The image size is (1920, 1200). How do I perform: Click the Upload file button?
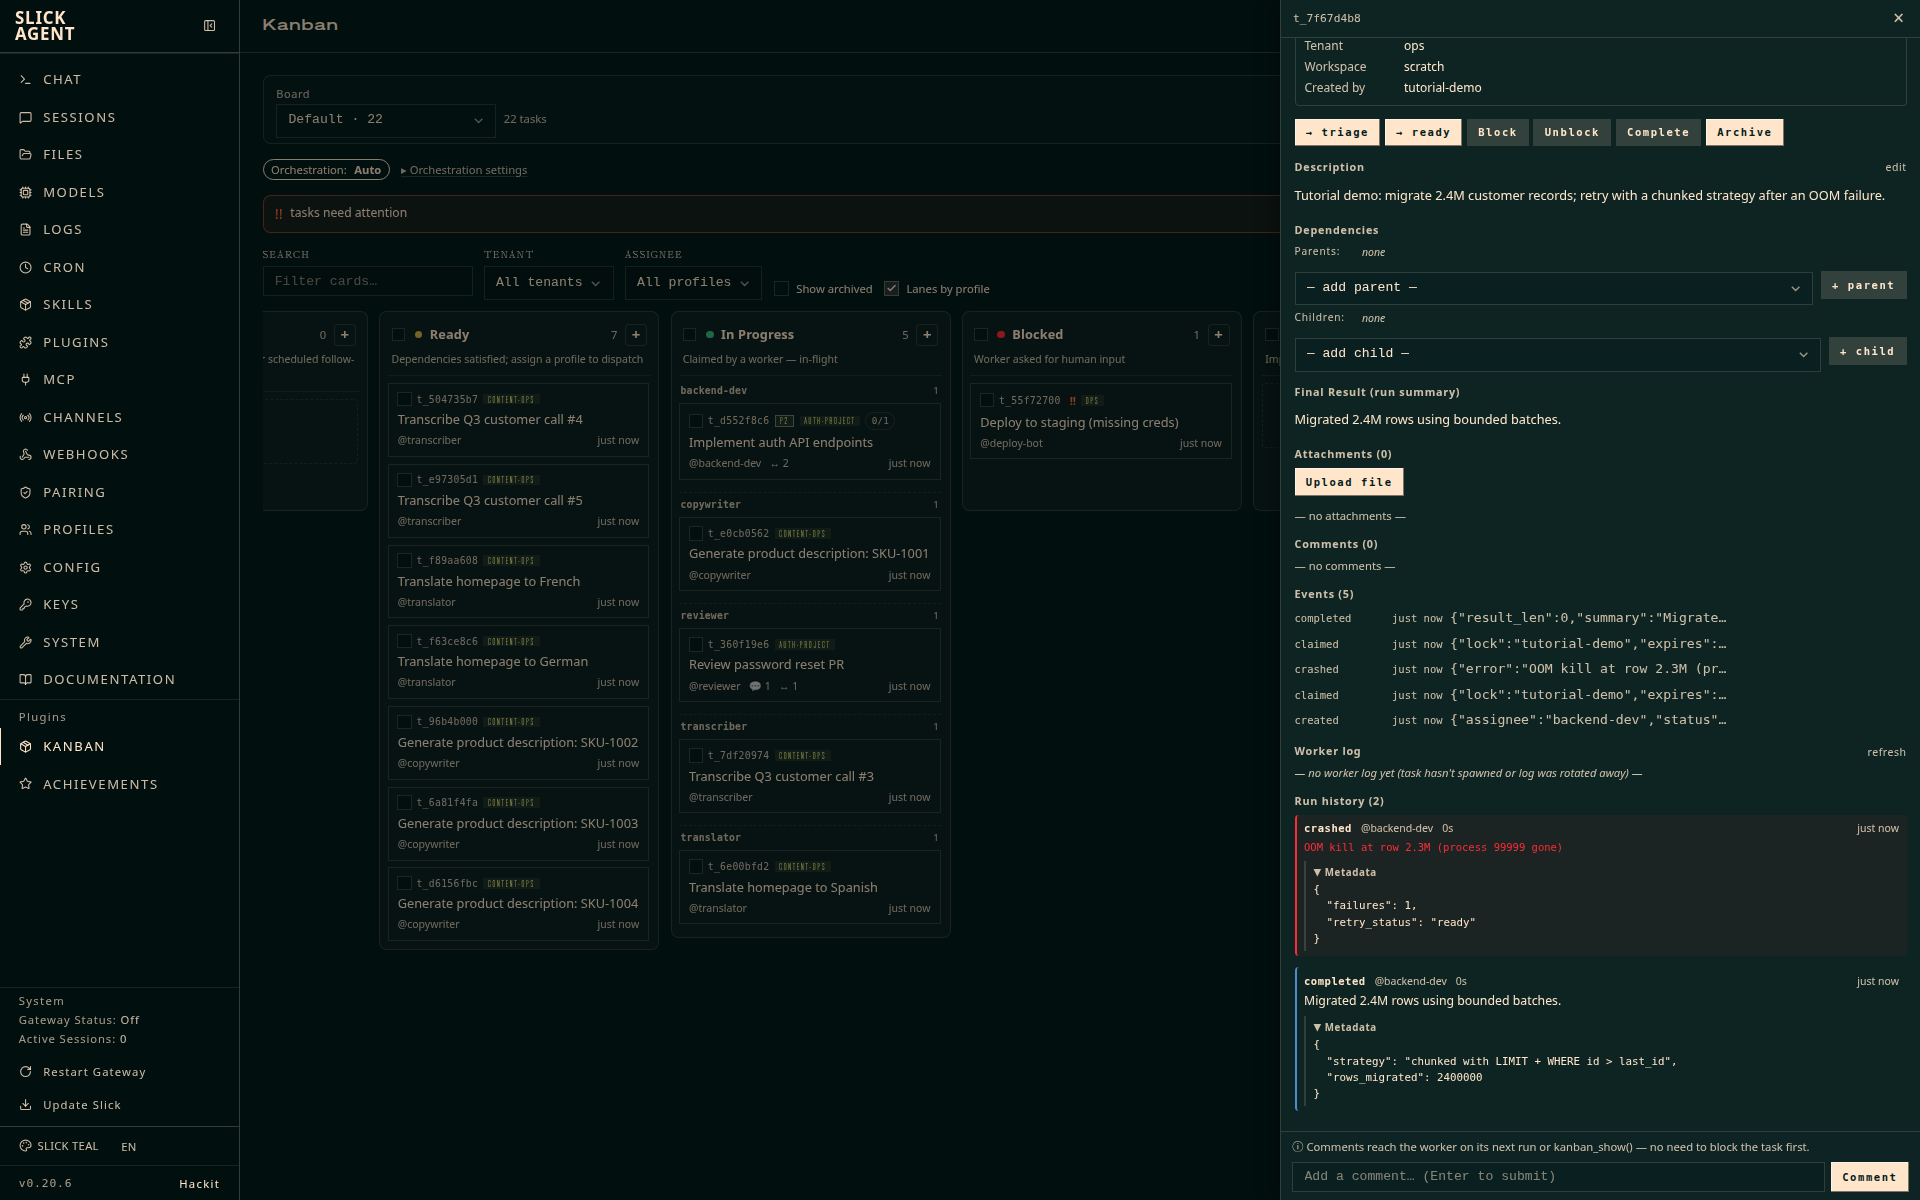pyautogui.click(x=1348, y=482)
